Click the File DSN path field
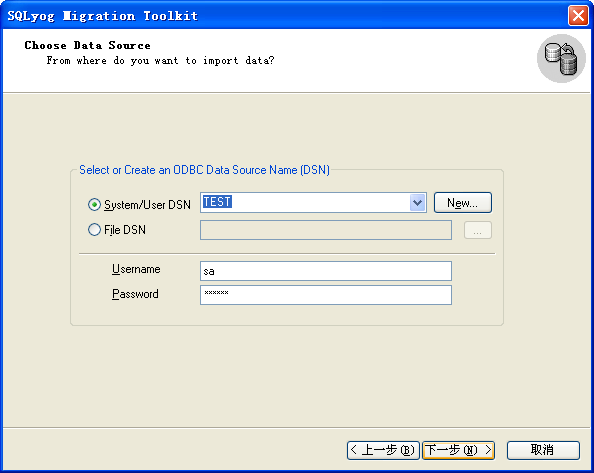Viewport: 594px width, 473px height. pos(326,230)
